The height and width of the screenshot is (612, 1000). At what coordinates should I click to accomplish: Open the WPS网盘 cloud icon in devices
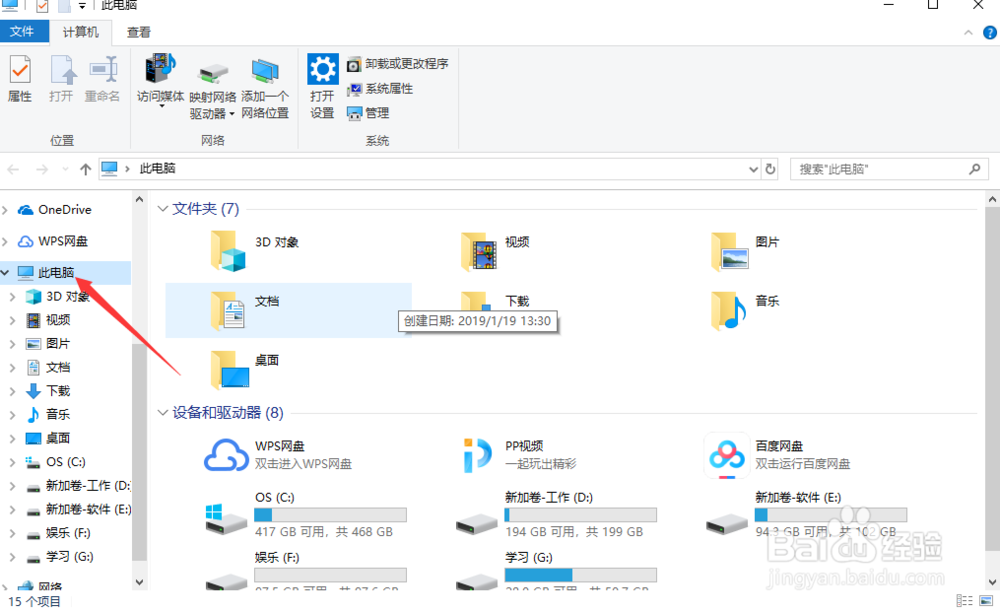pyautogui.click(x=226, y=455)
